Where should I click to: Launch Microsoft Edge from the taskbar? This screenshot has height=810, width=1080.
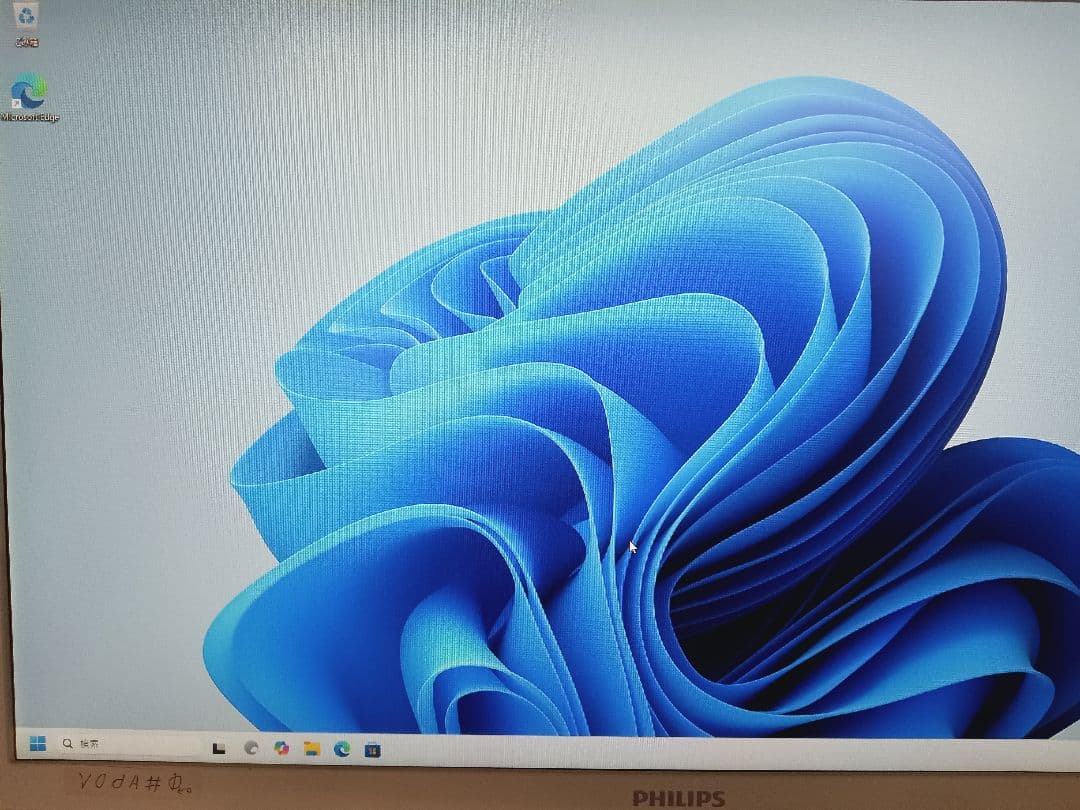(342, 748)
